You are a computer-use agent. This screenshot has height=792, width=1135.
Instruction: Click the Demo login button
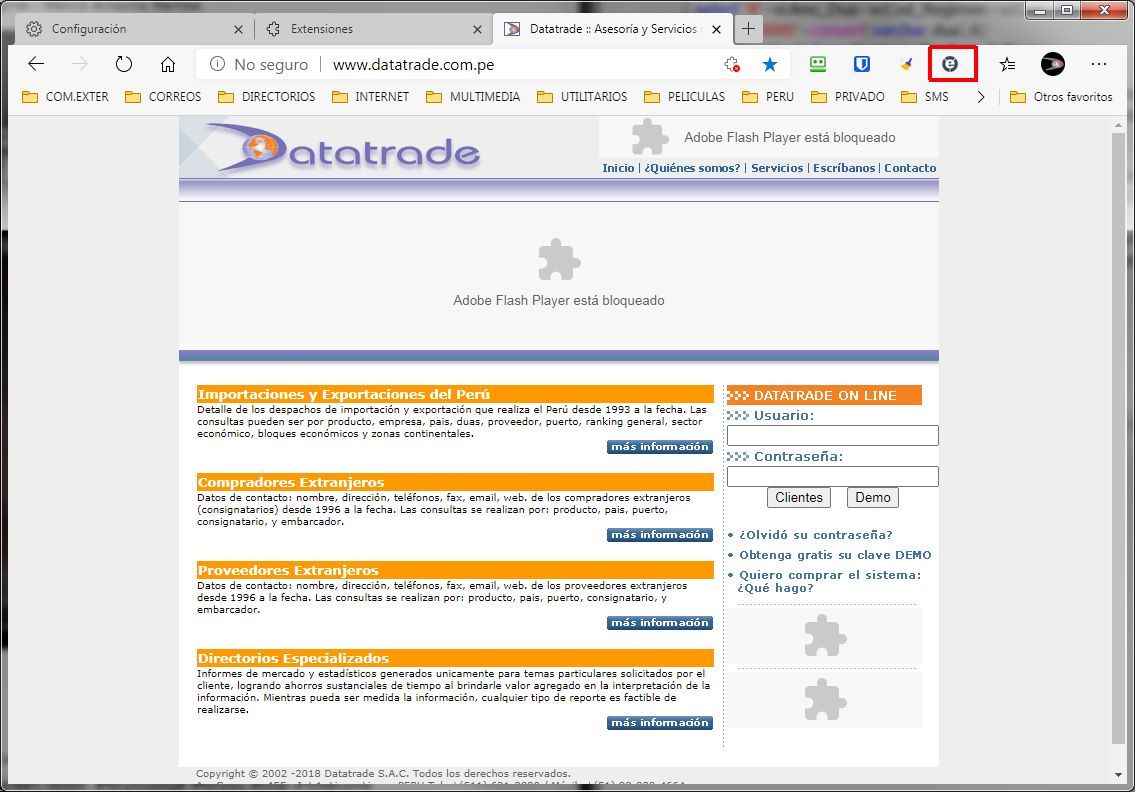click(873, 497)
